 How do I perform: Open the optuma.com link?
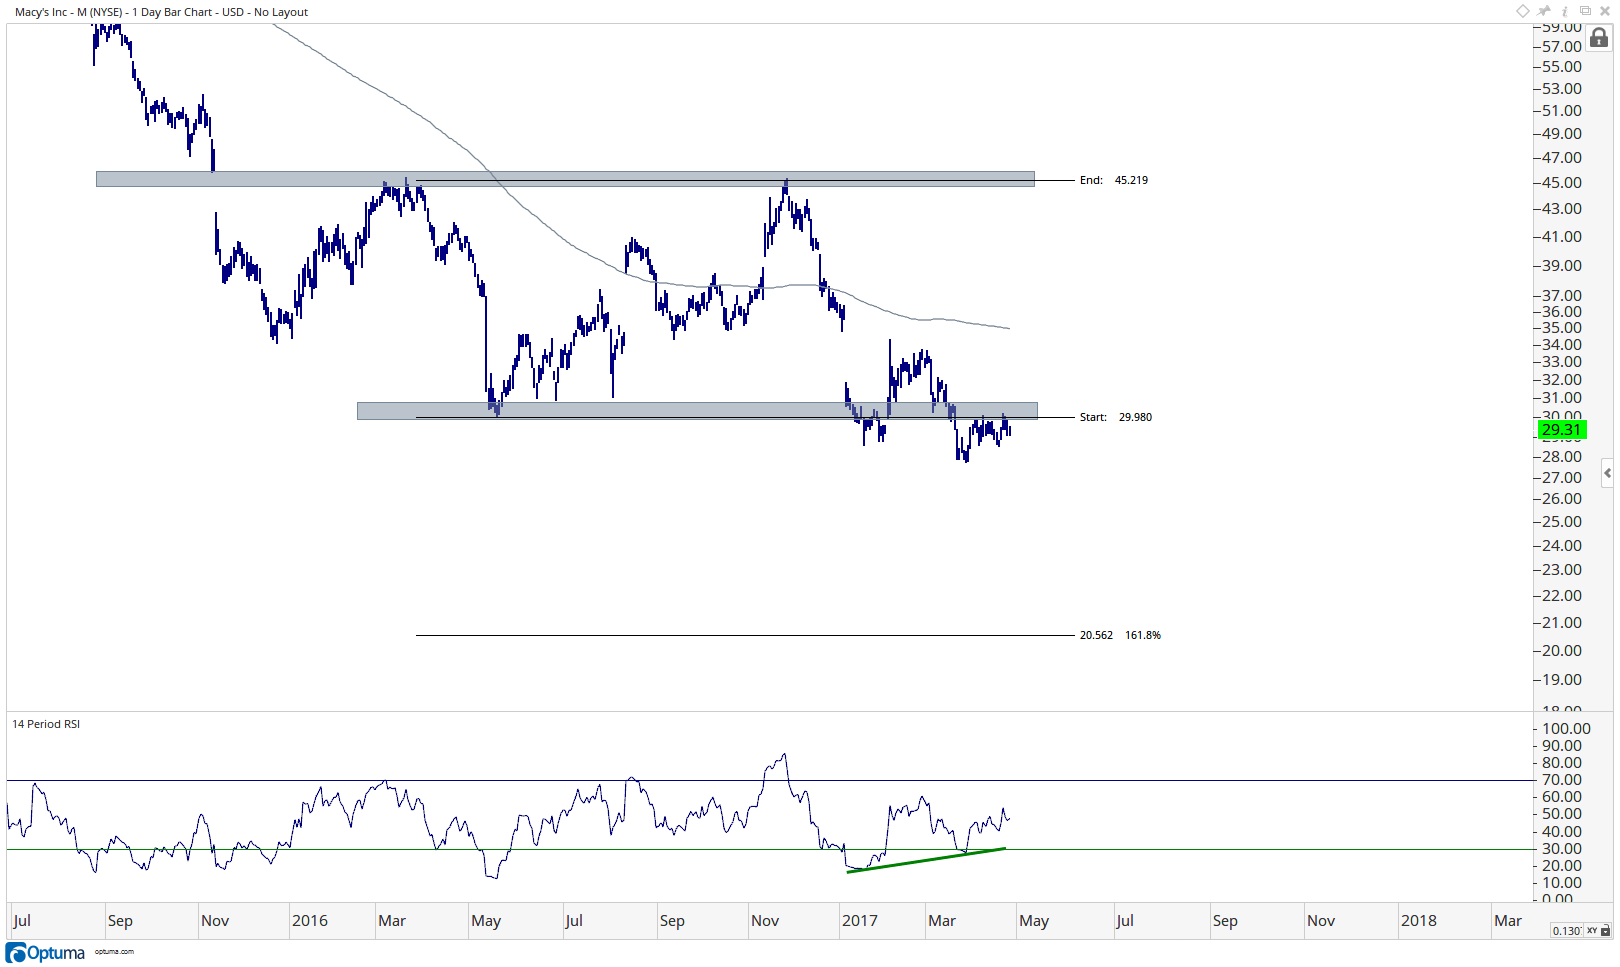click(114, 952)
